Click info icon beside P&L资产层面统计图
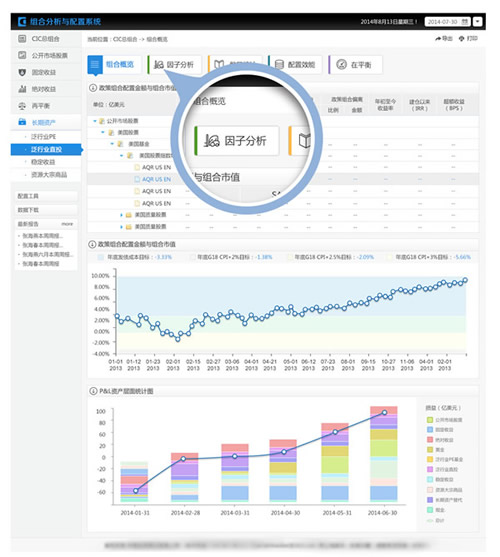The image size is (500, 557). 93,391
